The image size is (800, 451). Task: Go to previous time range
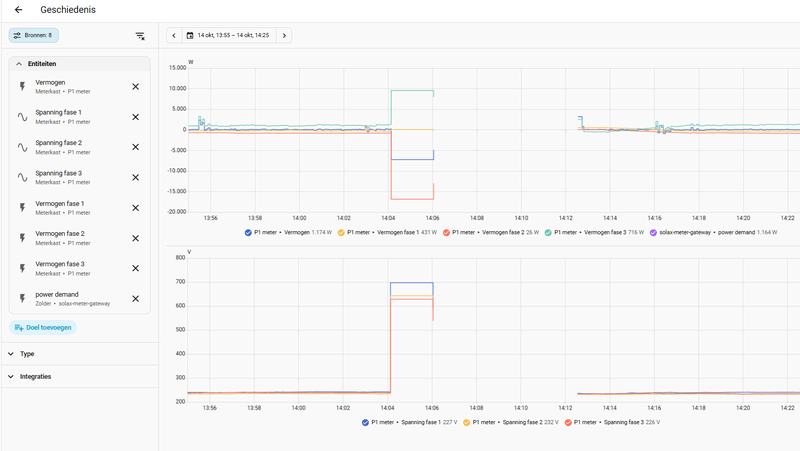(174, 36)
